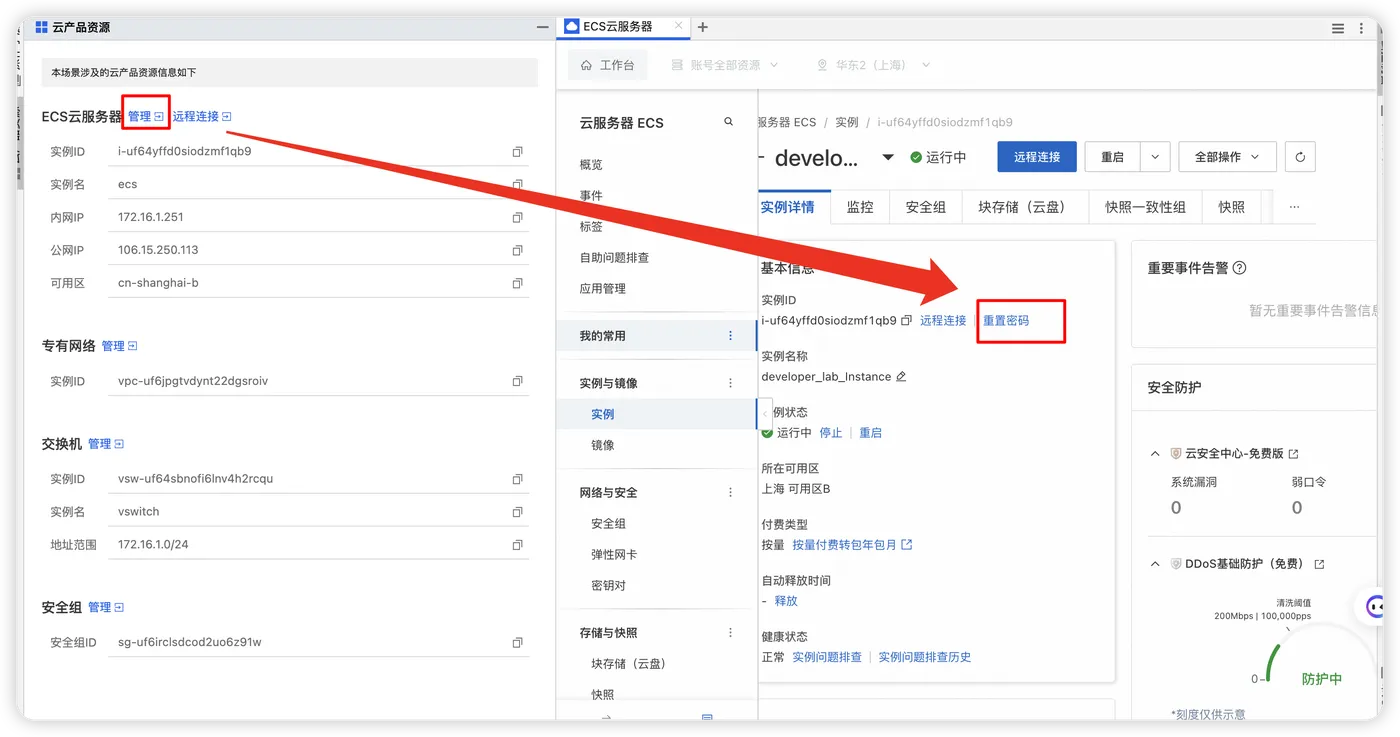
Task: Click the blue 远程连接 button
Action: (1037, 157)
